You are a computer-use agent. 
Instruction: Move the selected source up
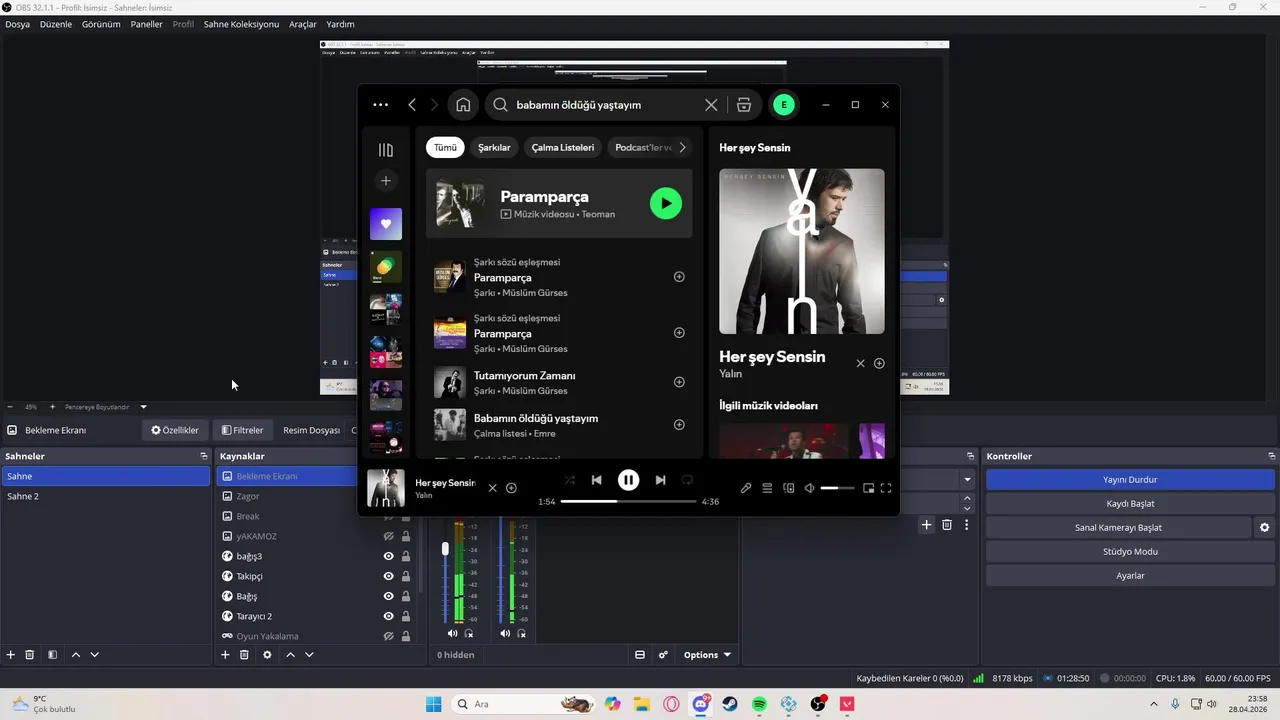click(x=290, y=655)
